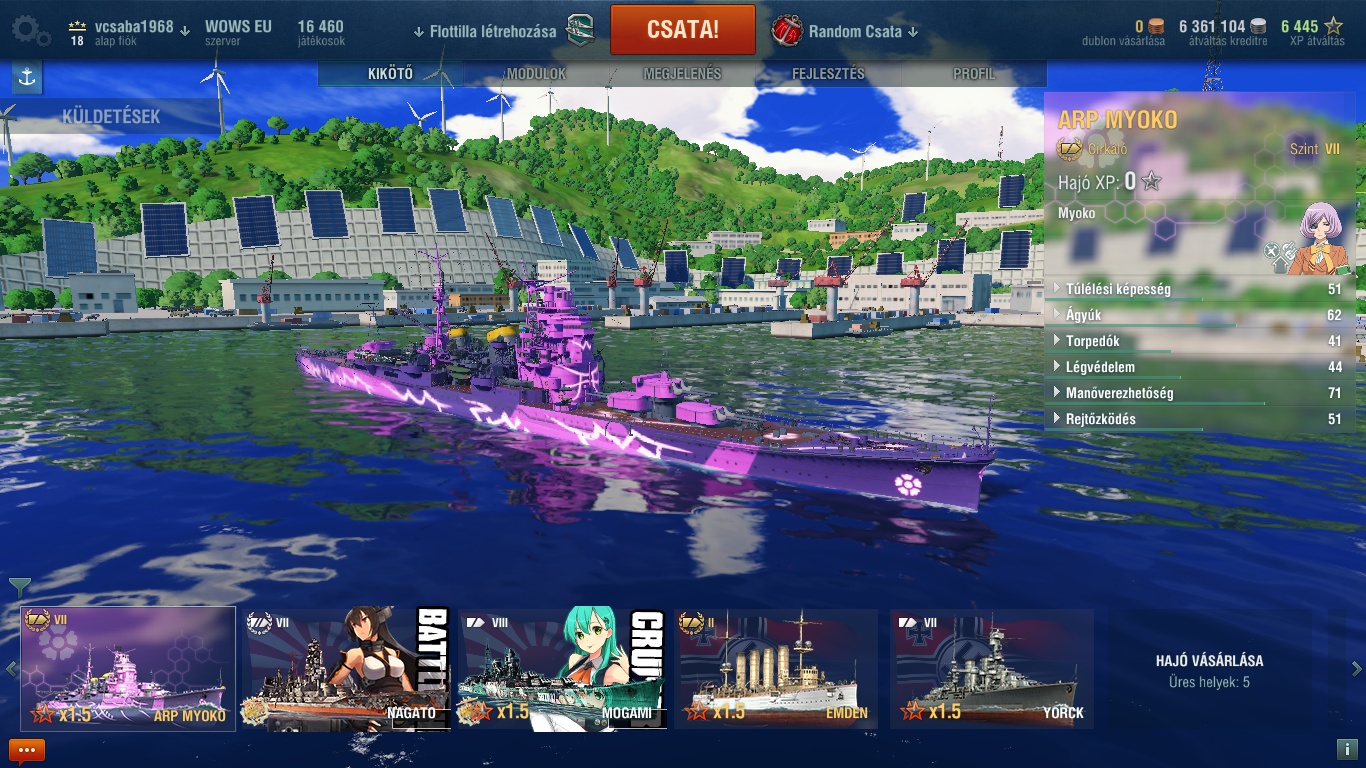The height and width of the screenshot is (768, 1366).
Task: Open the settings gear menu
Action: point(30,31)
